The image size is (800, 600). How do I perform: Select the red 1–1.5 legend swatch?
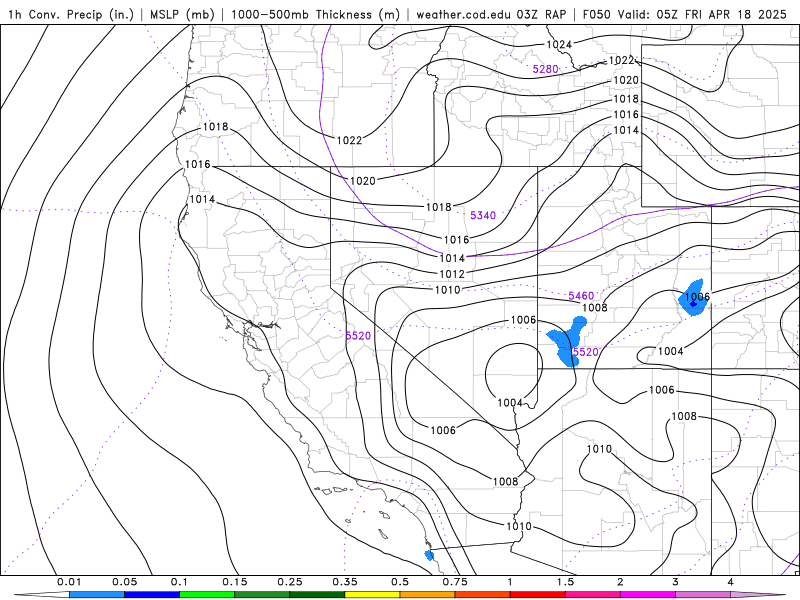pyautogui.click(x=538, y=595)
